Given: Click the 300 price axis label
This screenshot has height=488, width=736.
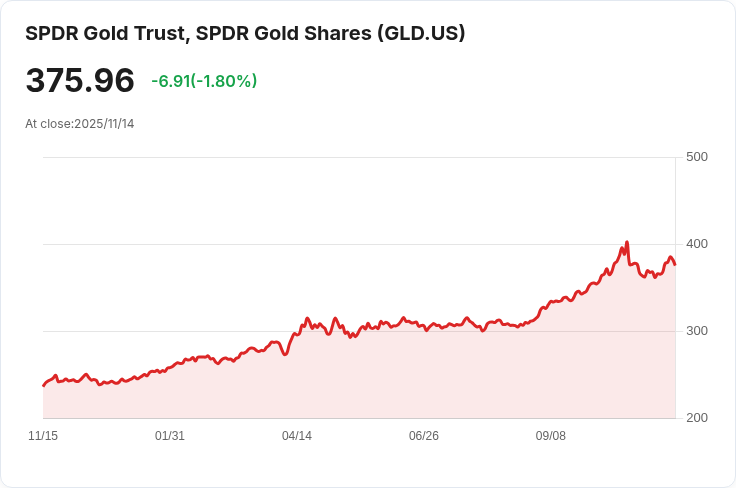Looking at the screenshot, I should click(697, 331).
